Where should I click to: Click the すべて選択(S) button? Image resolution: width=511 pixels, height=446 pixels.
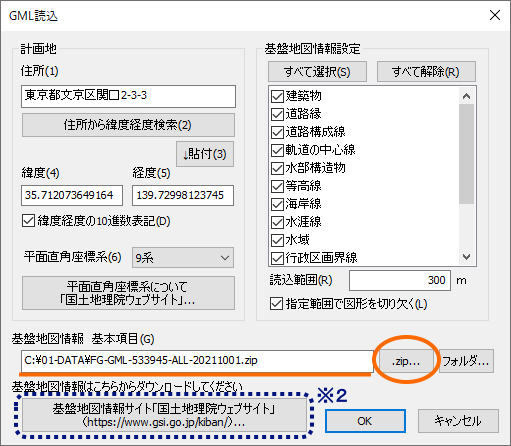317,71
